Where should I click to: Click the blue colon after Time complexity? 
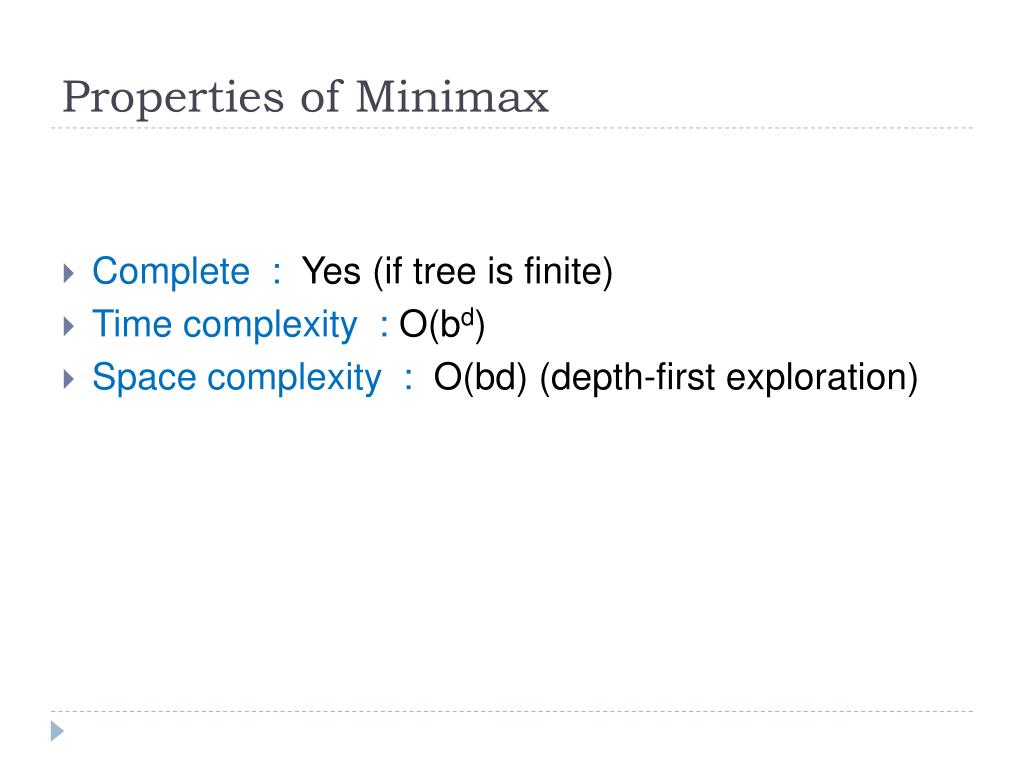(x=384, y=327)
